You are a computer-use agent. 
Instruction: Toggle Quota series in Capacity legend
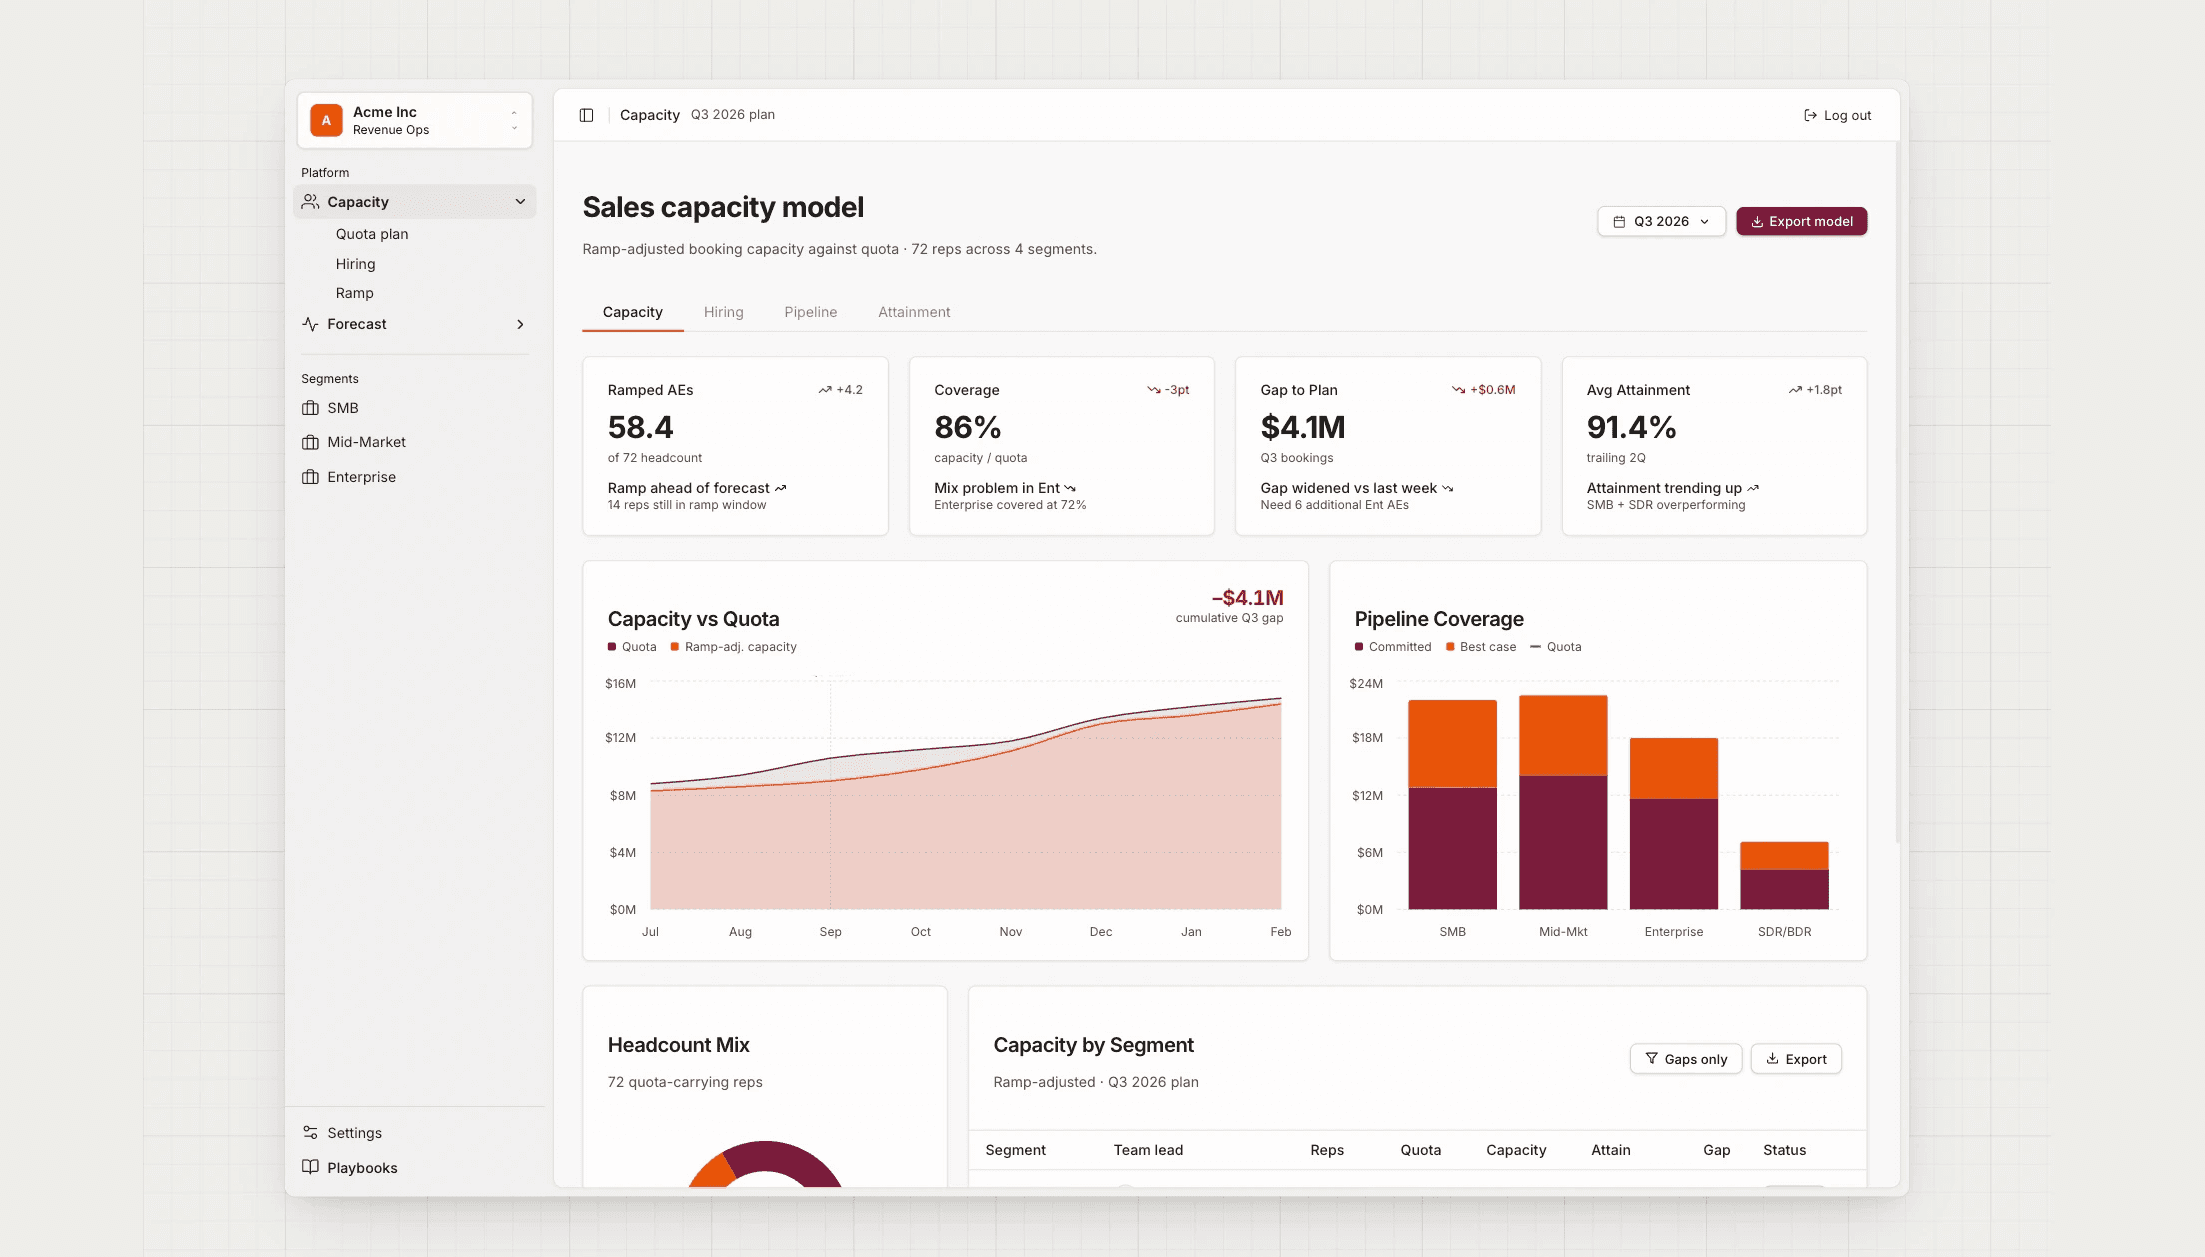pyautogui.click(x=632, y=647)
